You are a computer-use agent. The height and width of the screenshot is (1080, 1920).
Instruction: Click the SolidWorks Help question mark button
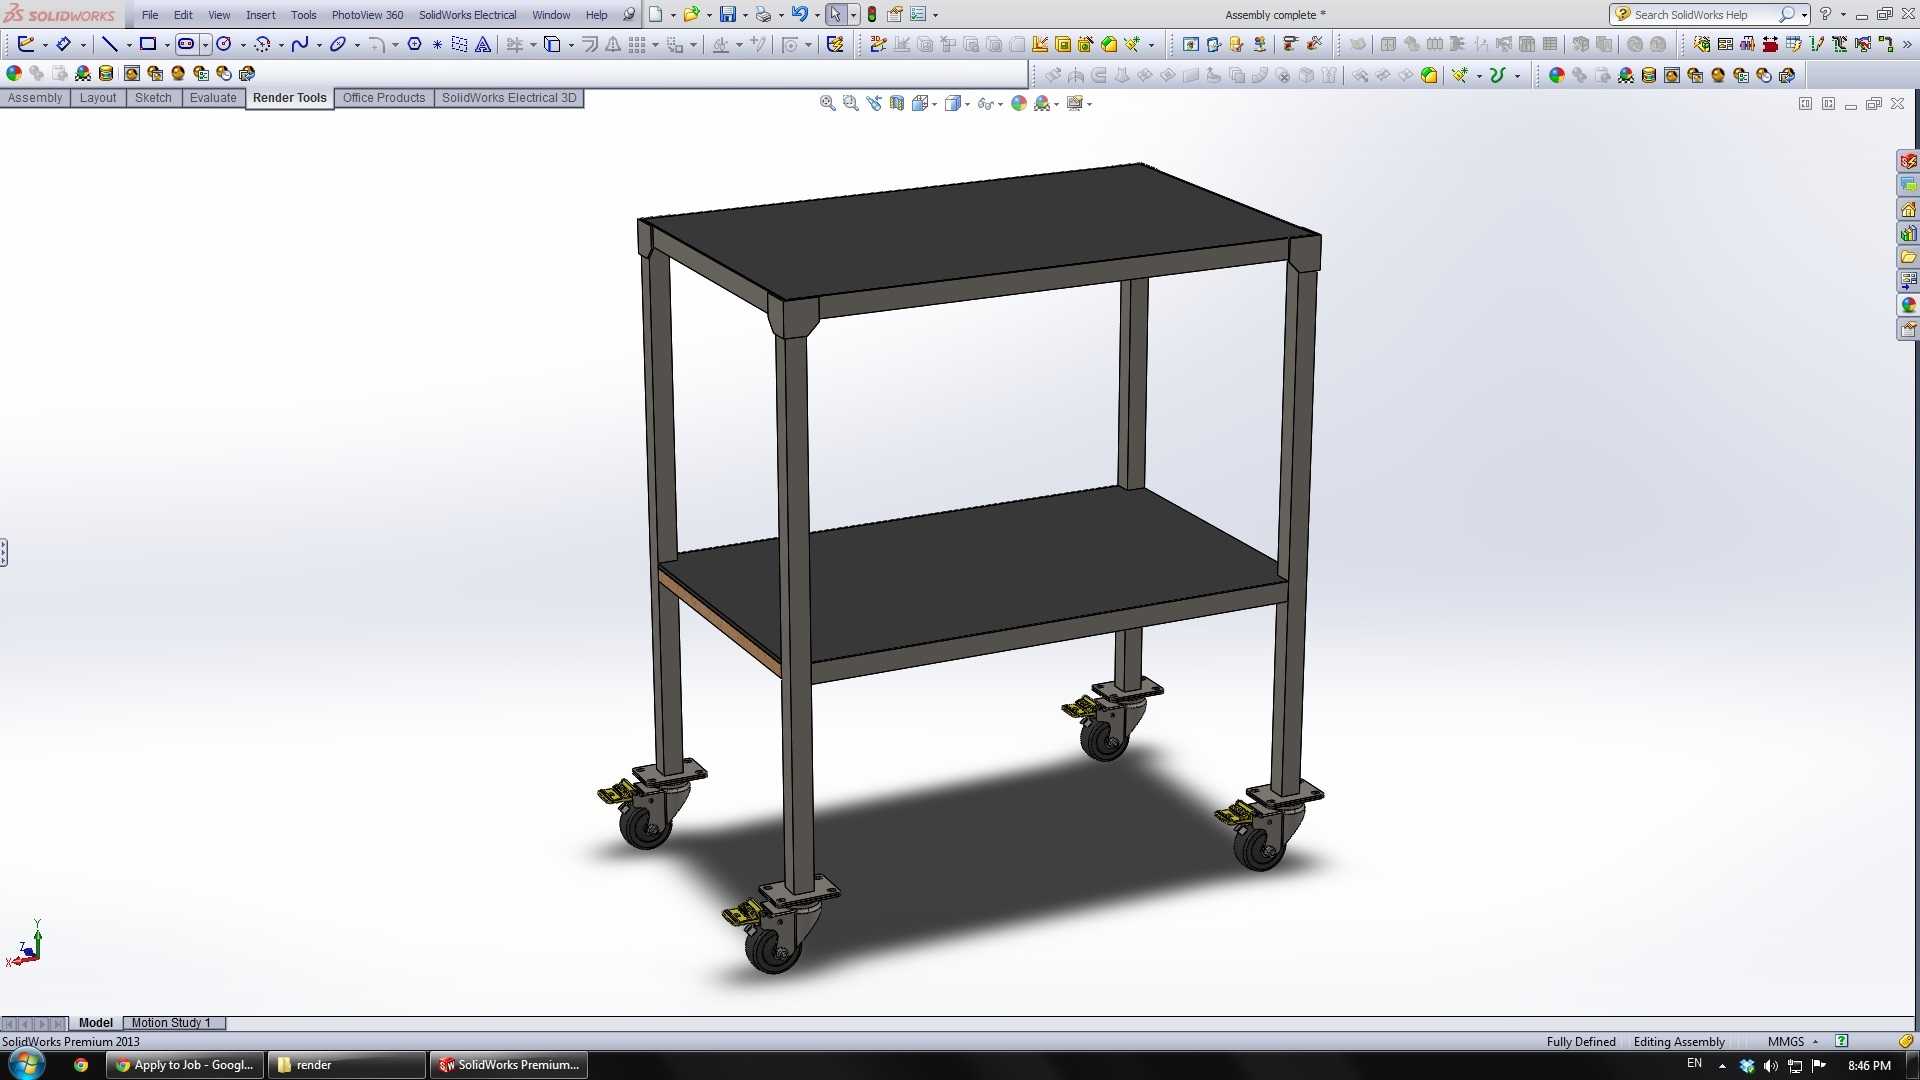[x=1825, y=14]
